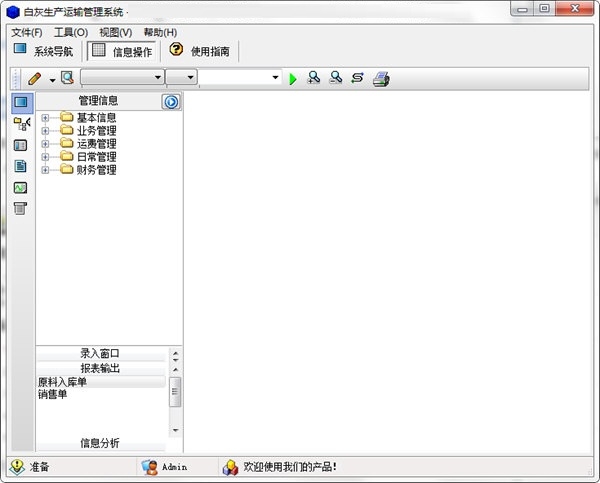Click the small up arrow beside 录入窗口
Screen dimensions: 600x483
176,353
